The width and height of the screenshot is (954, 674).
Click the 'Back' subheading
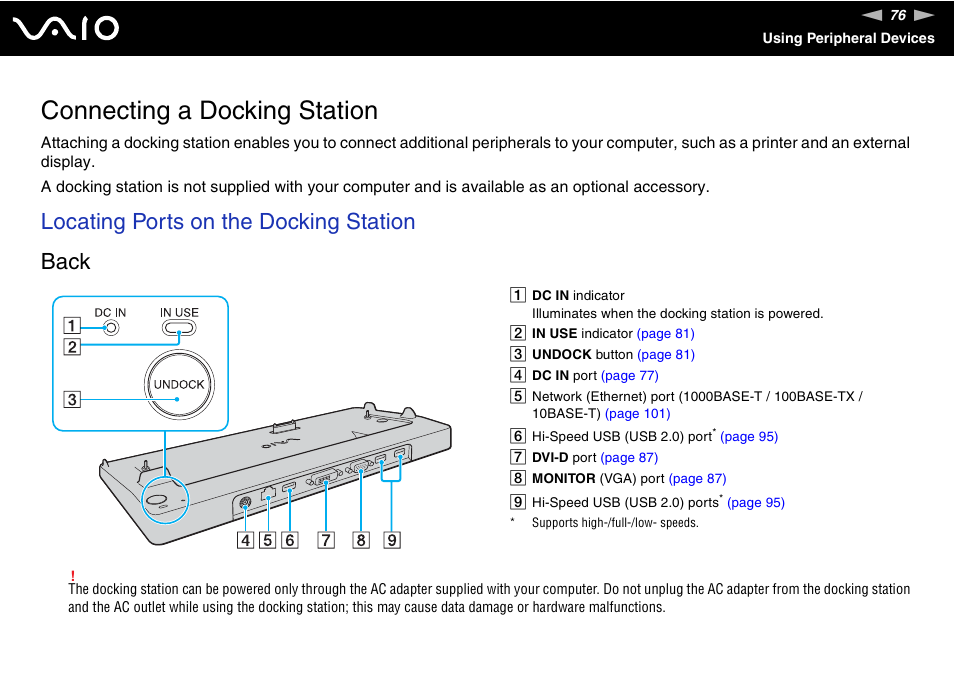(x=65, y=262)
